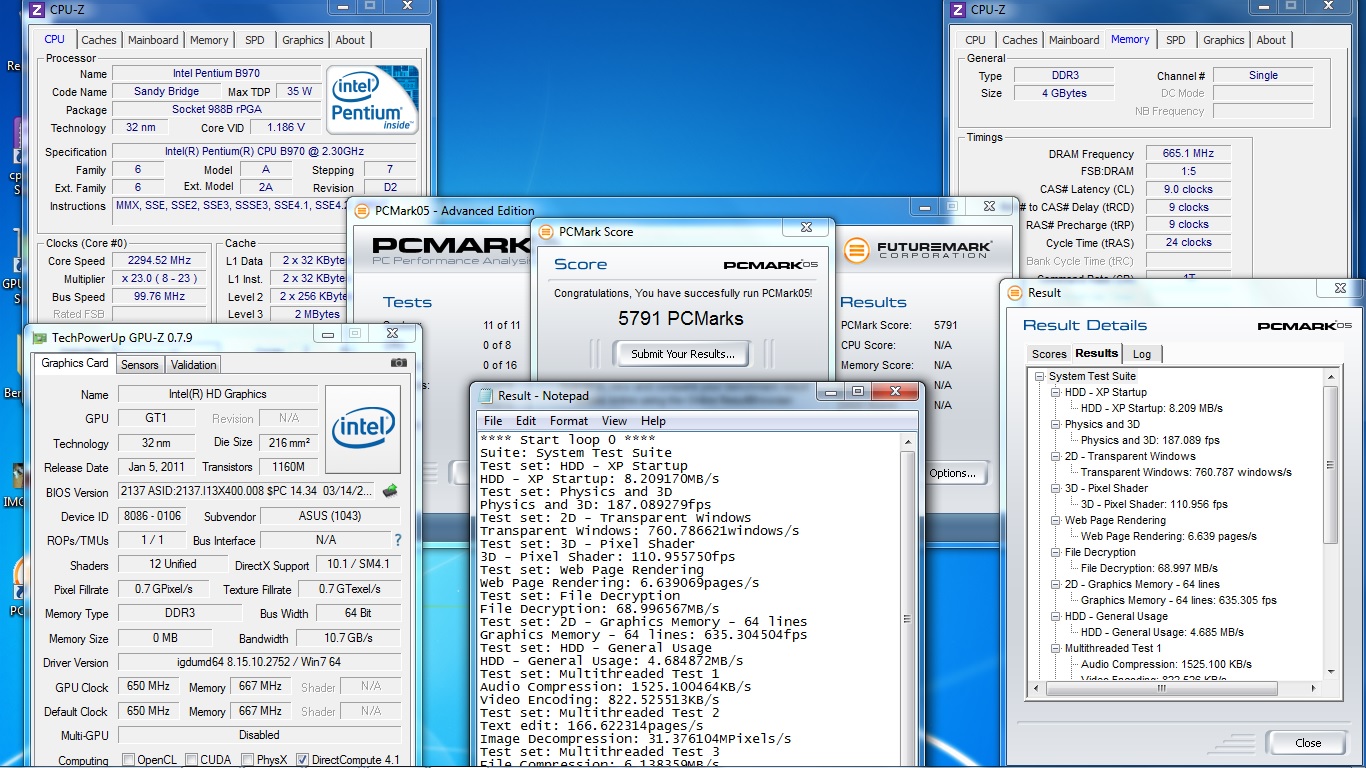
Task: Click the Intel logo in GPU-Z
Action: tap(363, 430)
